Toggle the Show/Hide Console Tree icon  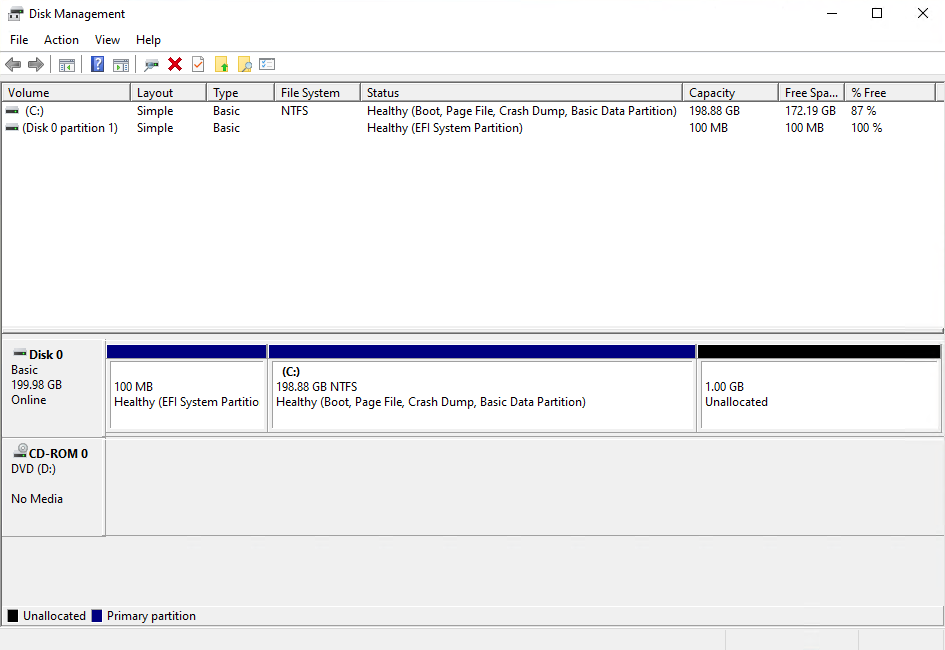(67, 65)
